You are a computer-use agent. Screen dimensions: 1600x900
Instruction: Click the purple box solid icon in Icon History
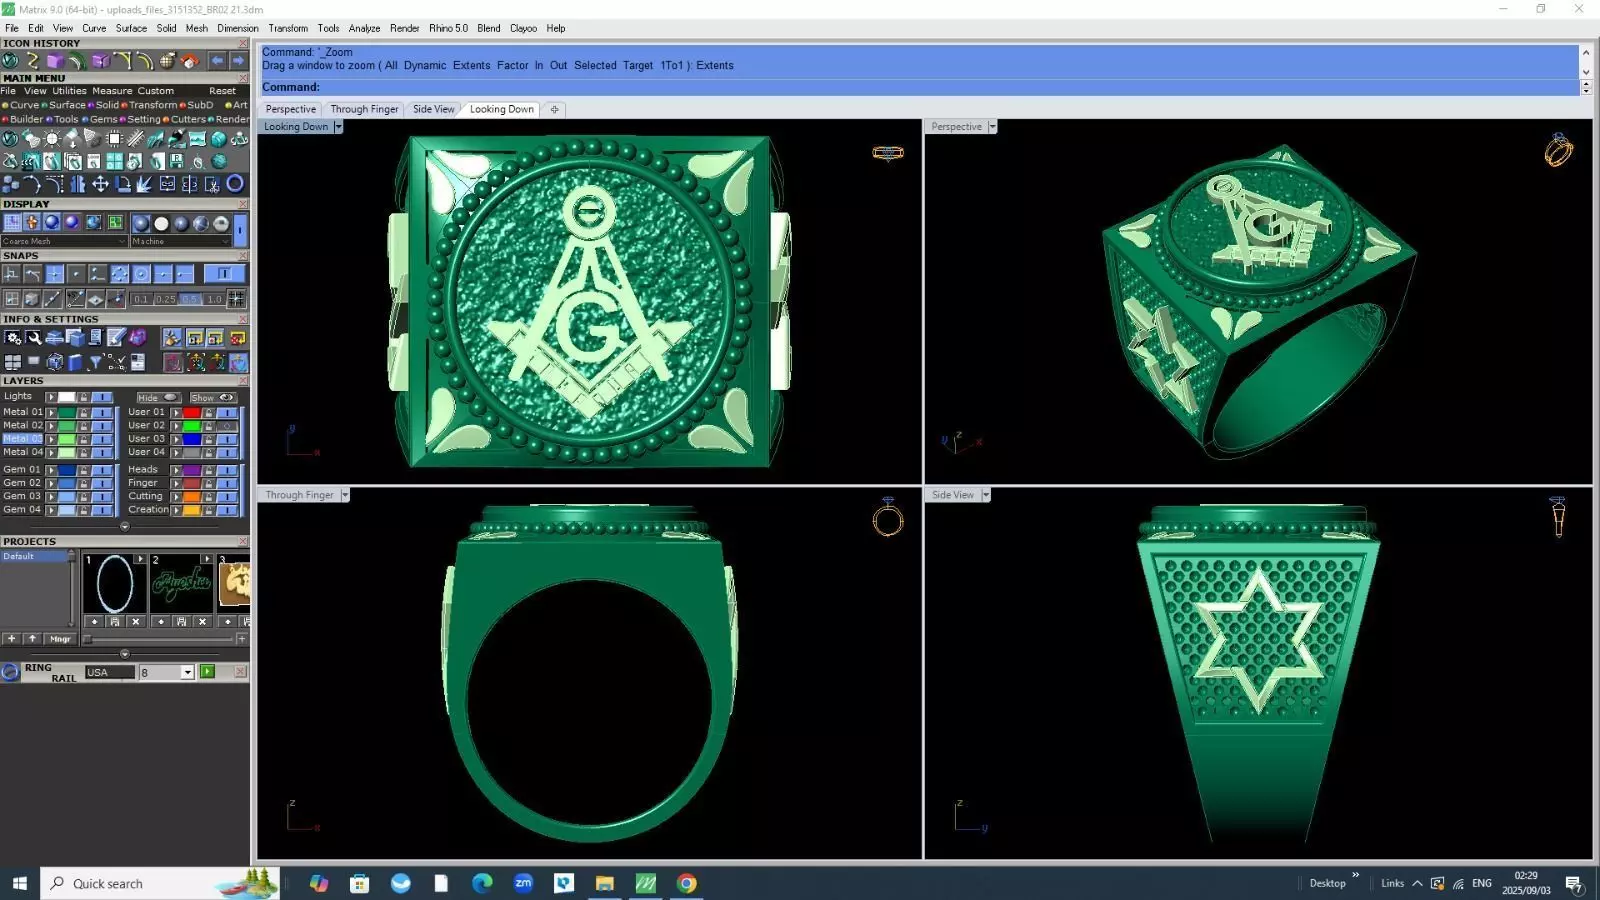click(x=55, y=61)
